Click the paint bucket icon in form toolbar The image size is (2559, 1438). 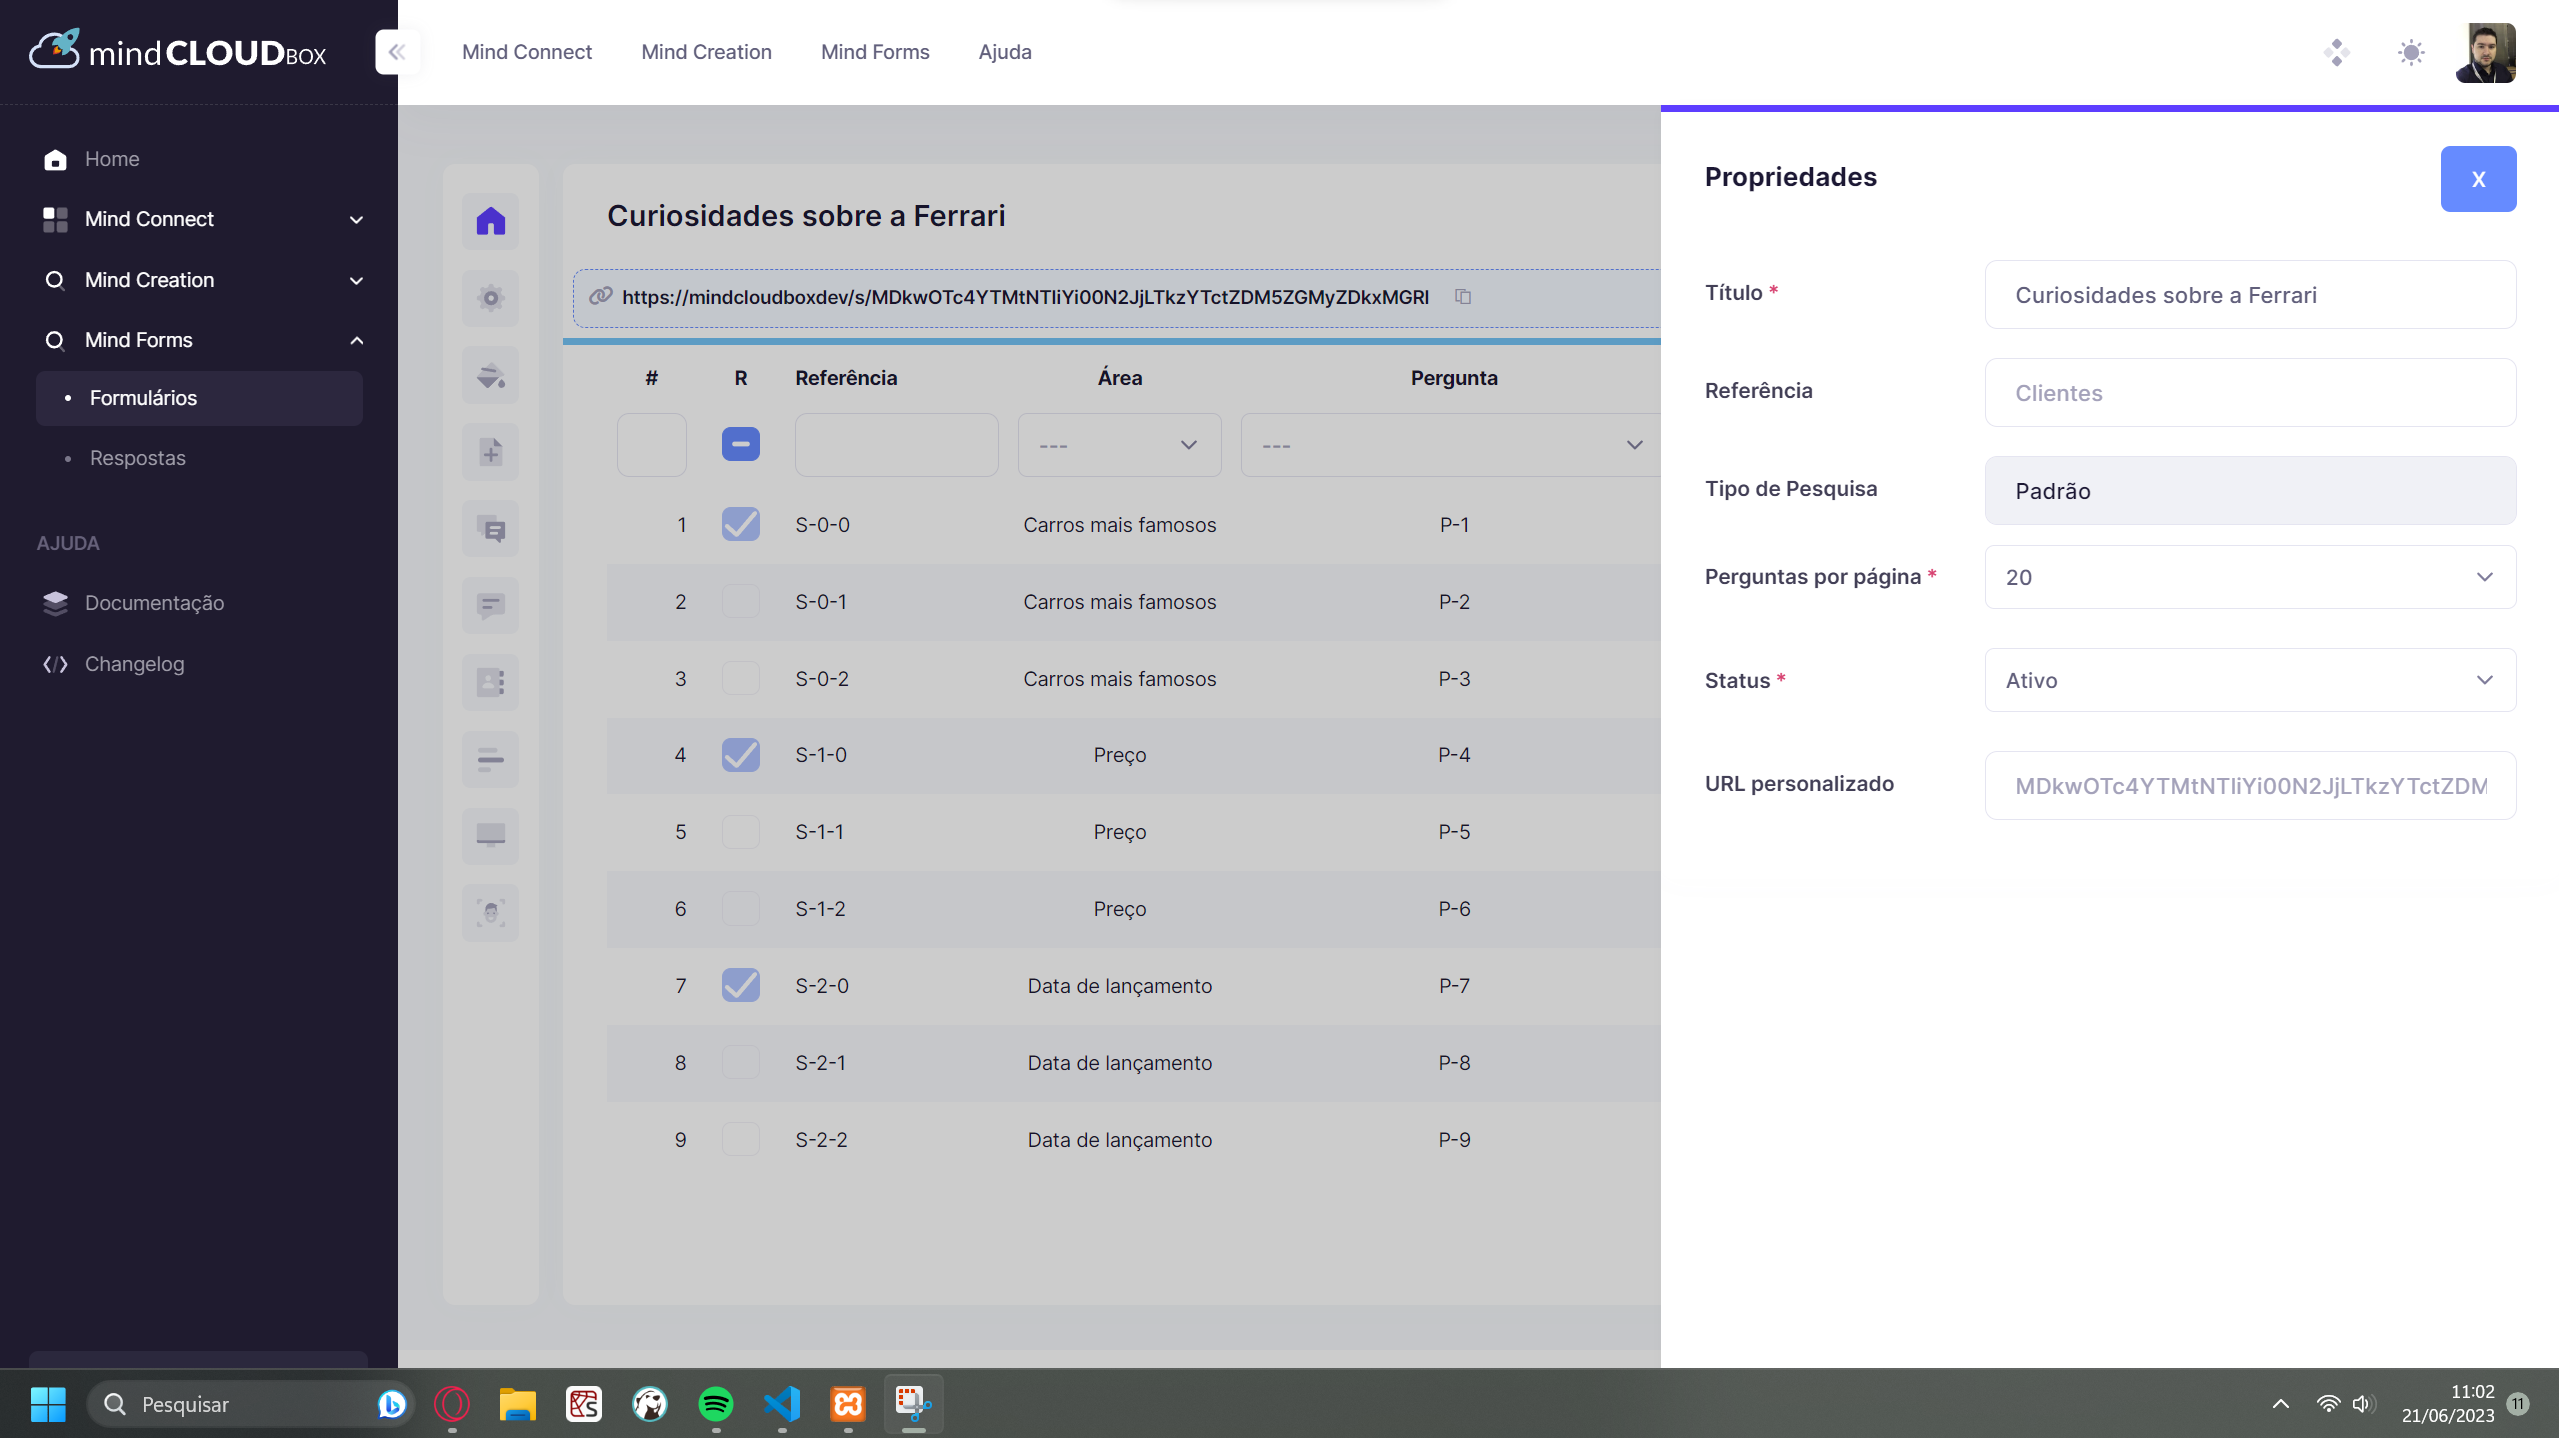[490, 375]
